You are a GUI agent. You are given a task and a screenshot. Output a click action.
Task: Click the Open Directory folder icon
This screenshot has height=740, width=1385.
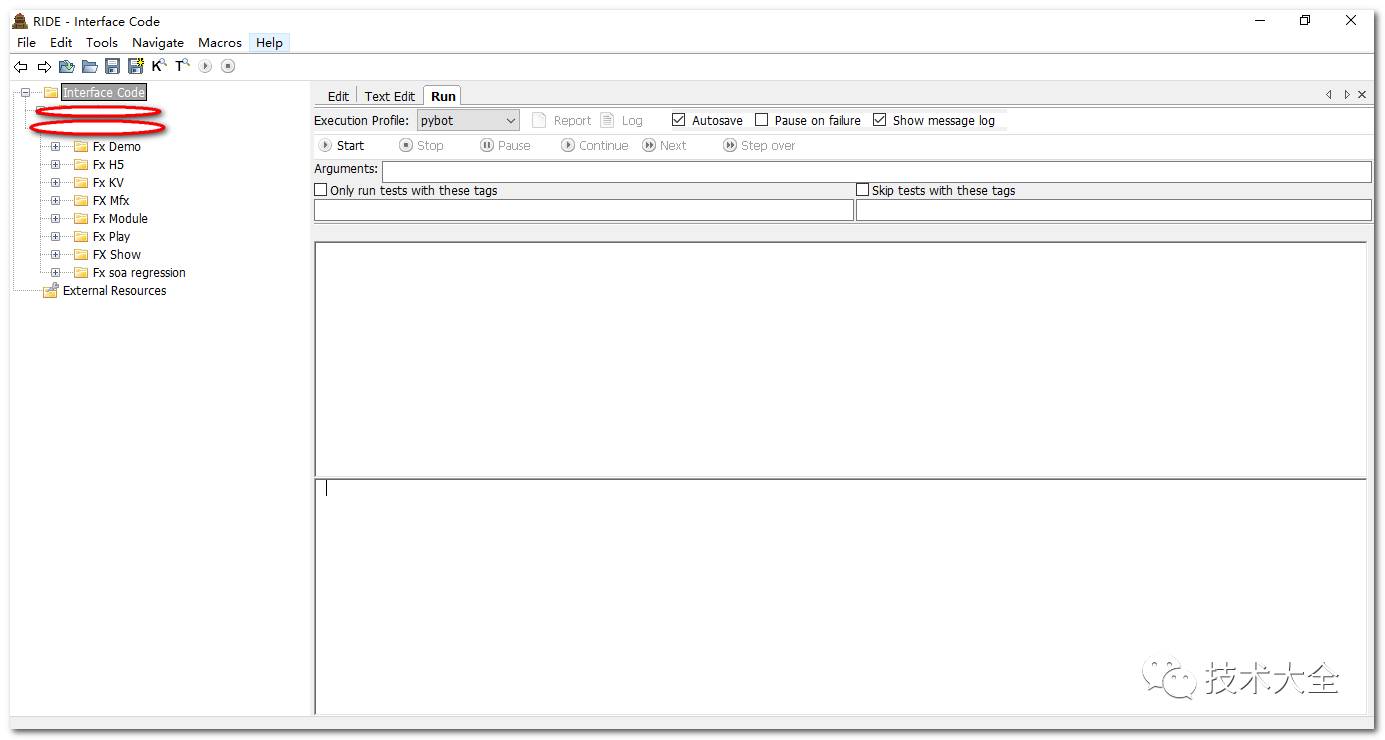click(90, 67)
